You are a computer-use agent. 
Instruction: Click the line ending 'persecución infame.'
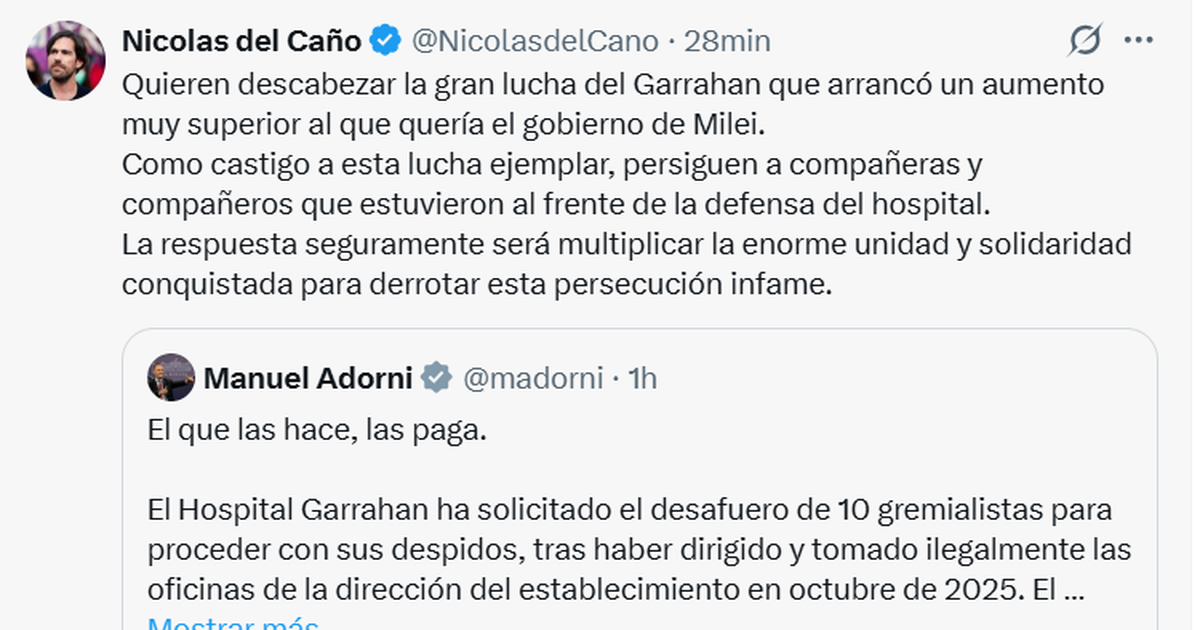point(476,285)
